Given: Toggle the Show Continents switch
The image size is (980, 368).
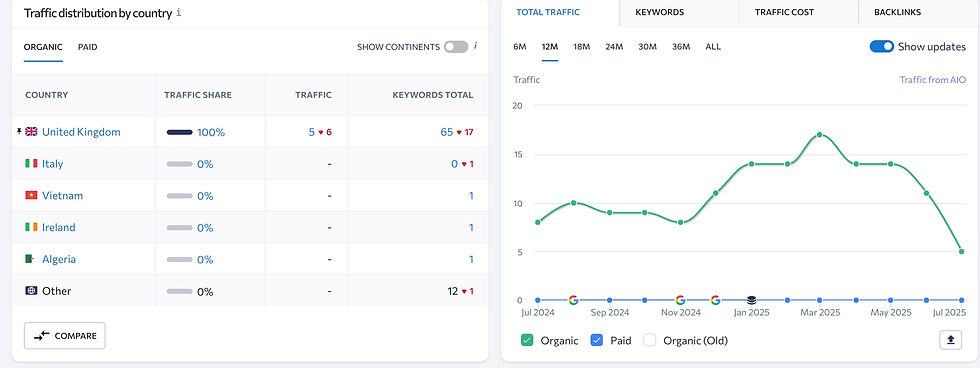Looking at the screenshot, I should [x=456, y=47].
